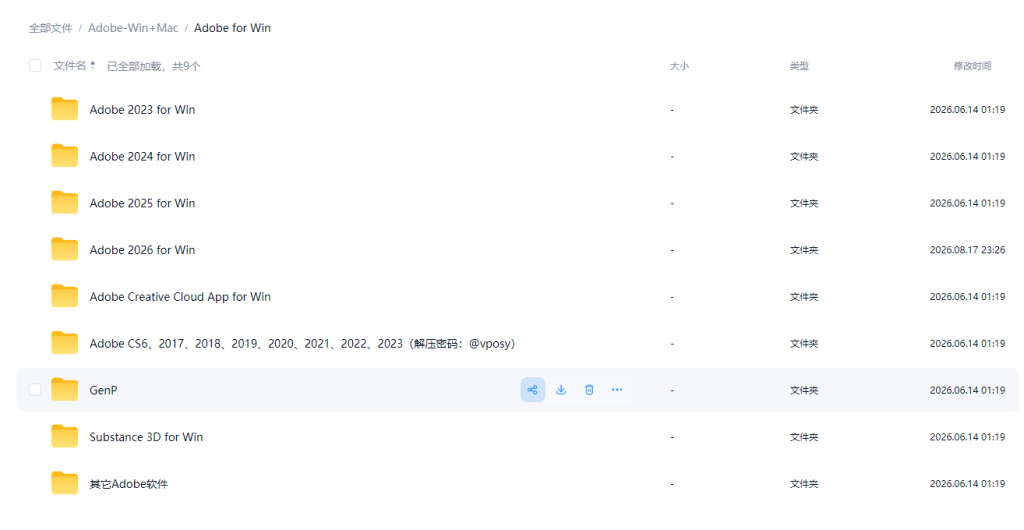Open more options for GenP row
Image resolution: width=1024 pixels, height=530 pixels.
[617, 390]
